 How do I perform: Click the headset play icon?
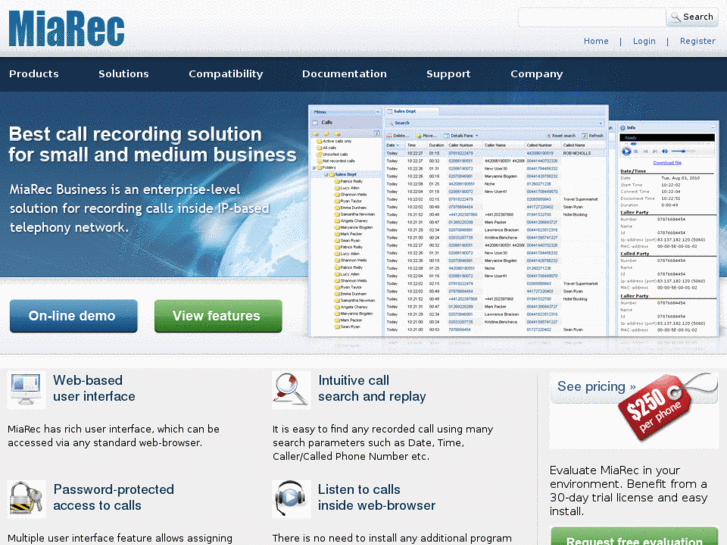(x=291, y=499)
